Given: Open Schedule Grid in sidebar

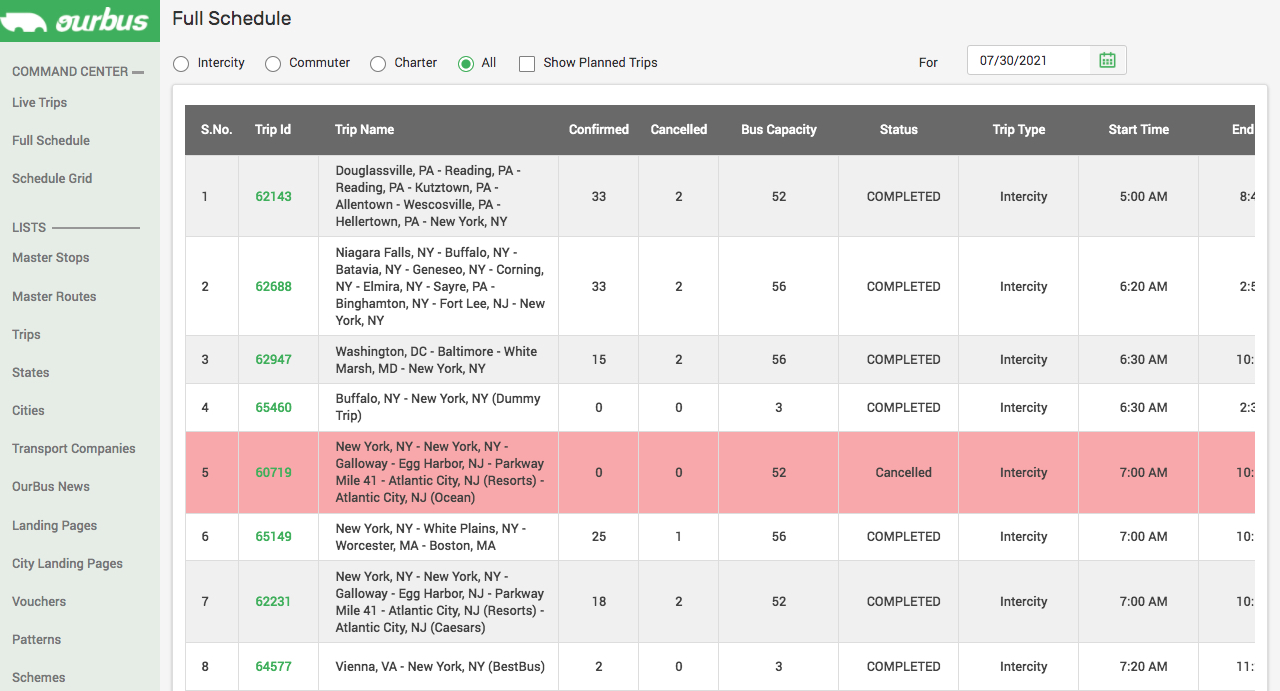Looking at the screenshot, I should [x=52, y=178].
